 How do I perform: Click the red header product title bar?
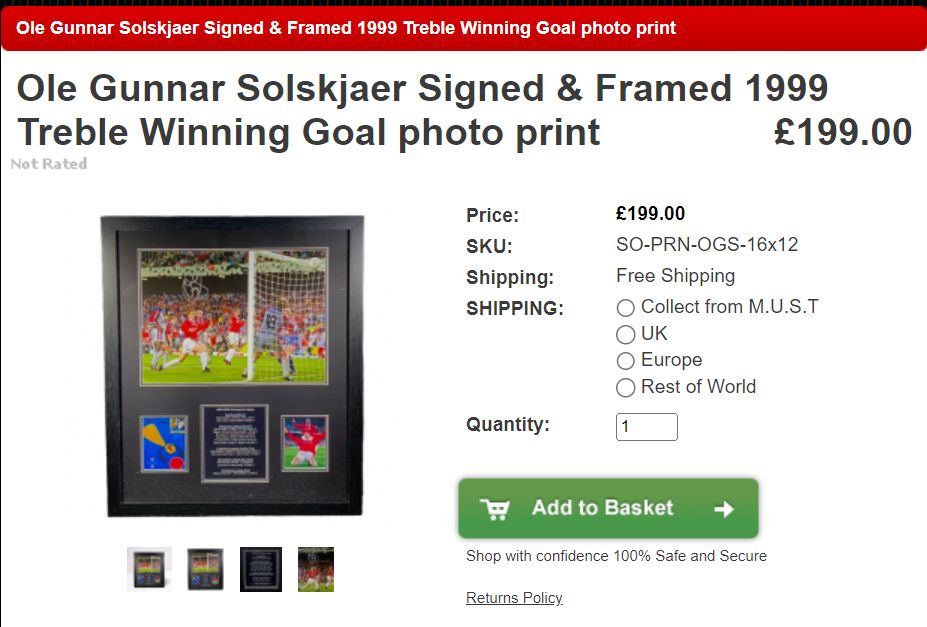click(464, 28)
